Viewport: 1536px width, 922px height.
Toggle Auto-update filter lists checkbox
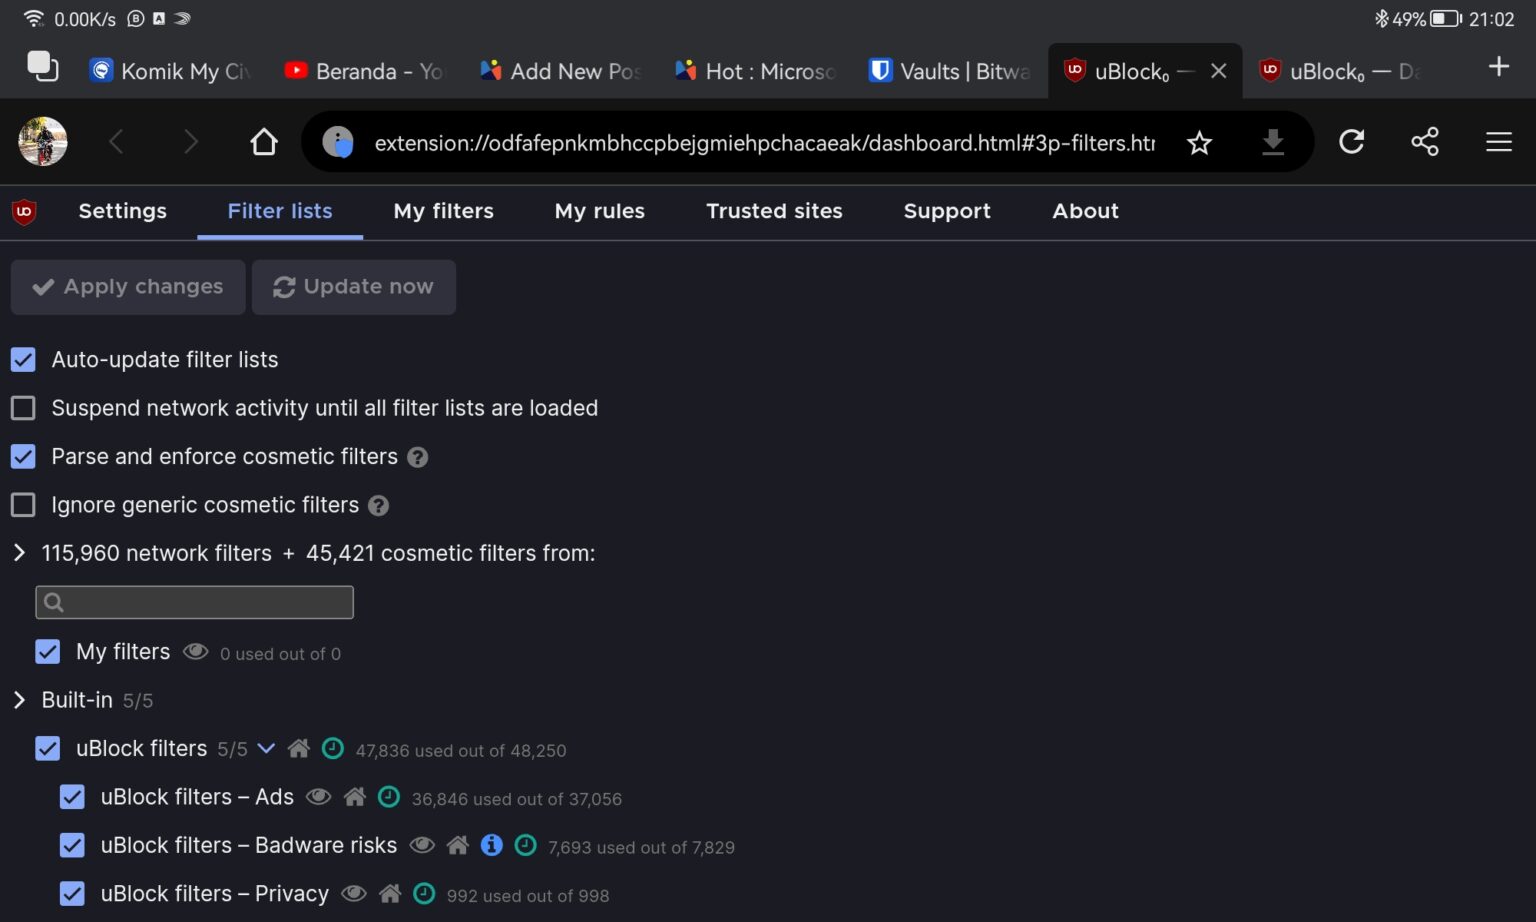(23, 359)
